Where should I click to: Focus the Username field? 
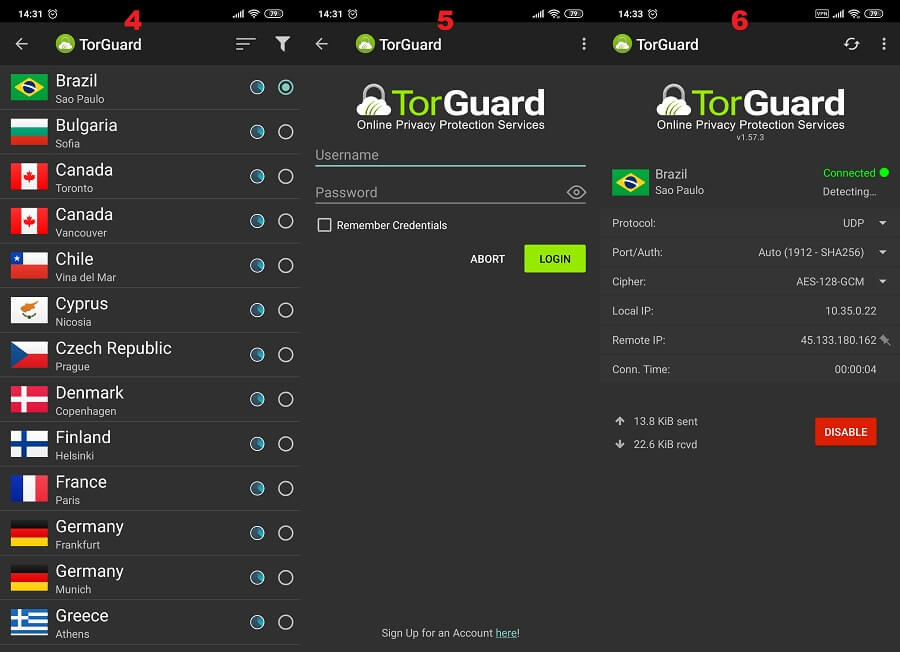point(451,156)
